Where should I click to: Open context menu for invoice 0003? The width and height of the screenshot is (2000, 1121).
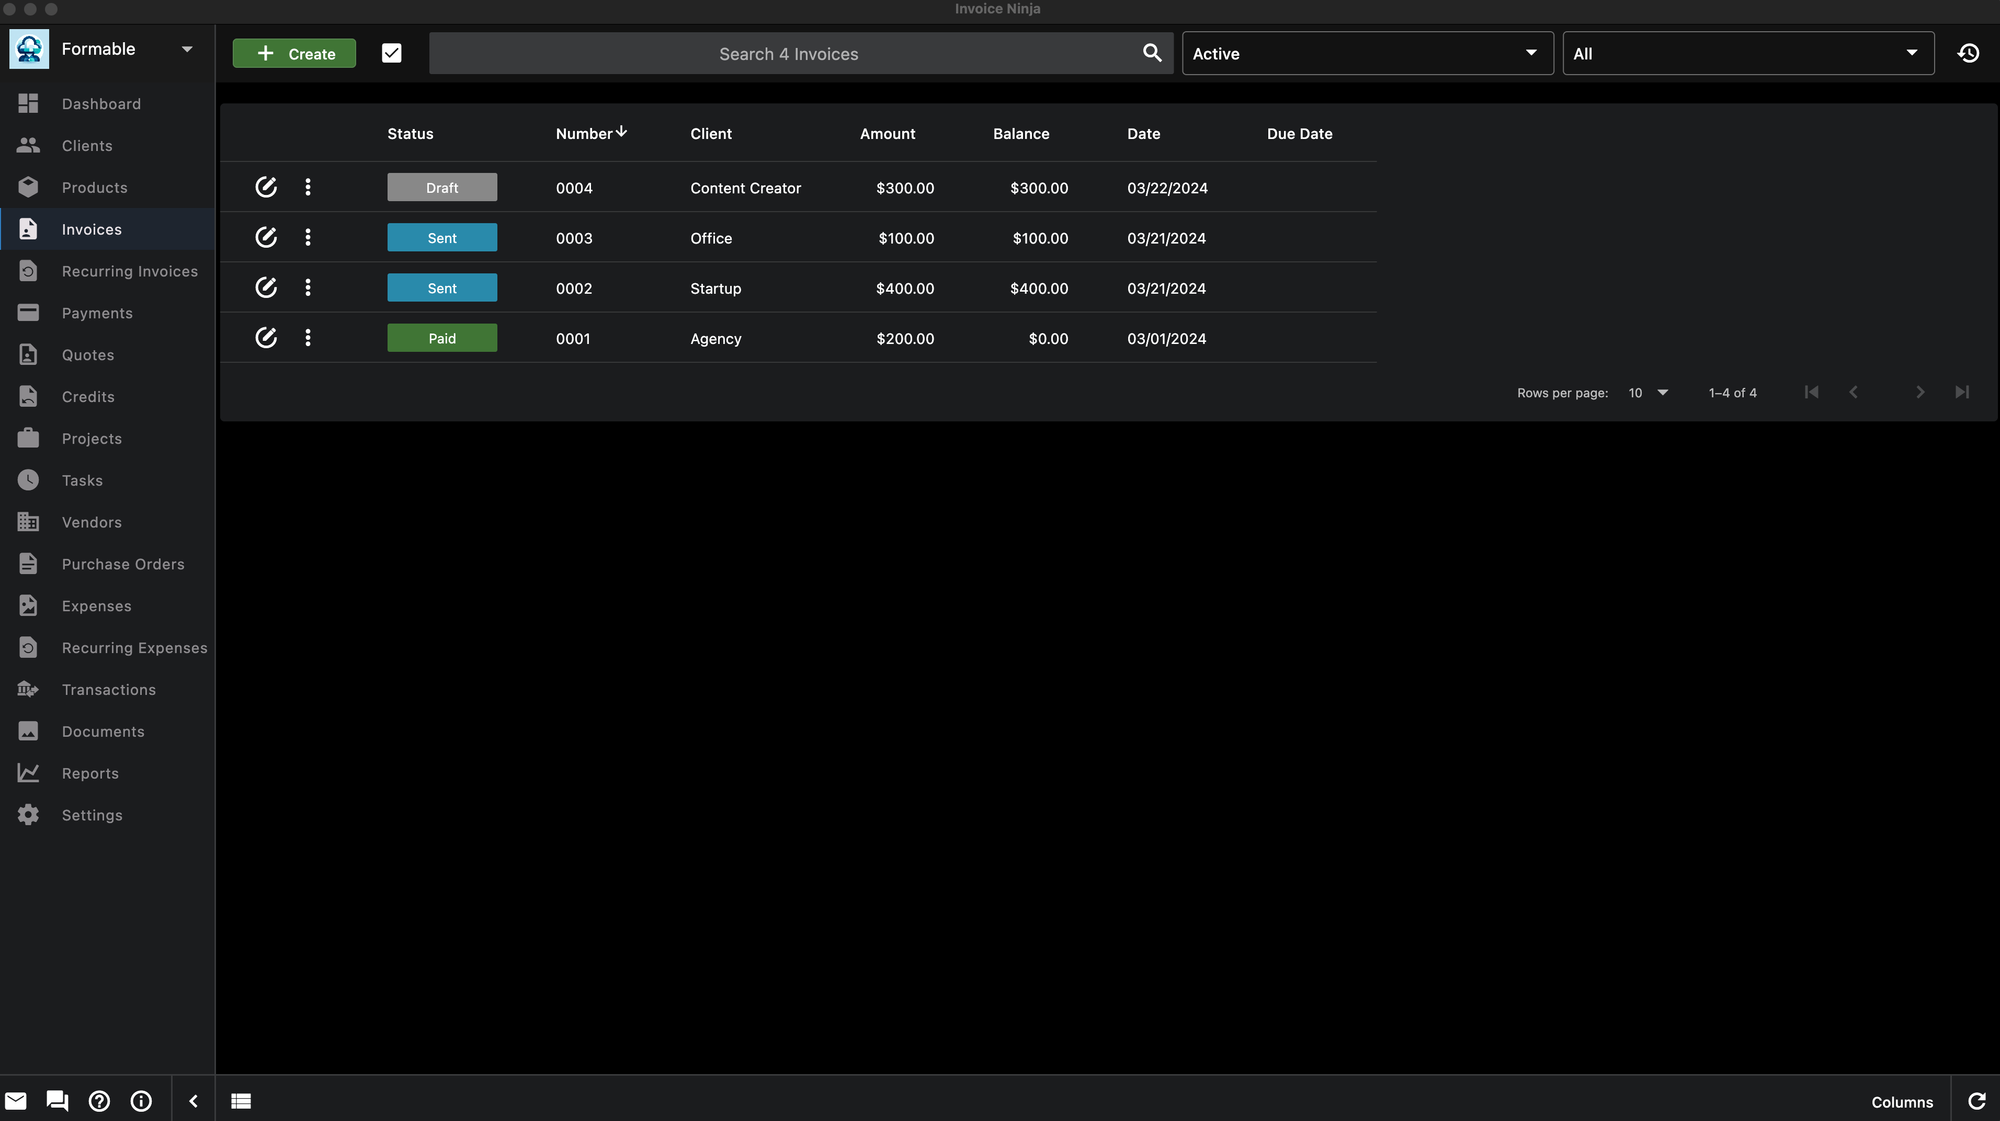click(x=306, y=236)
